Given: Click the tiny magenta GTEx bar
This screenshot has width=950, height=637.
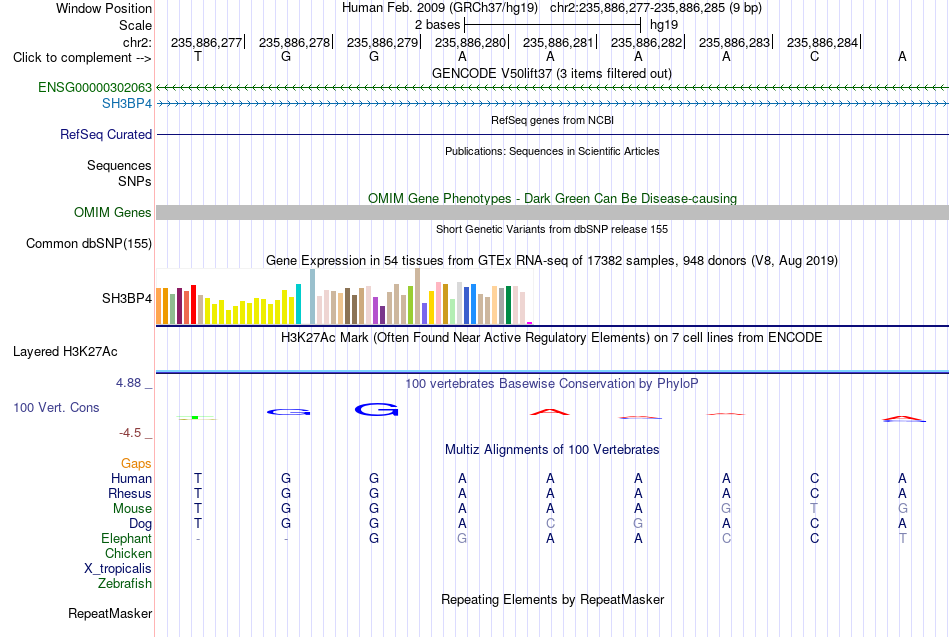Looking at the screenshot, I should point(530,323).
